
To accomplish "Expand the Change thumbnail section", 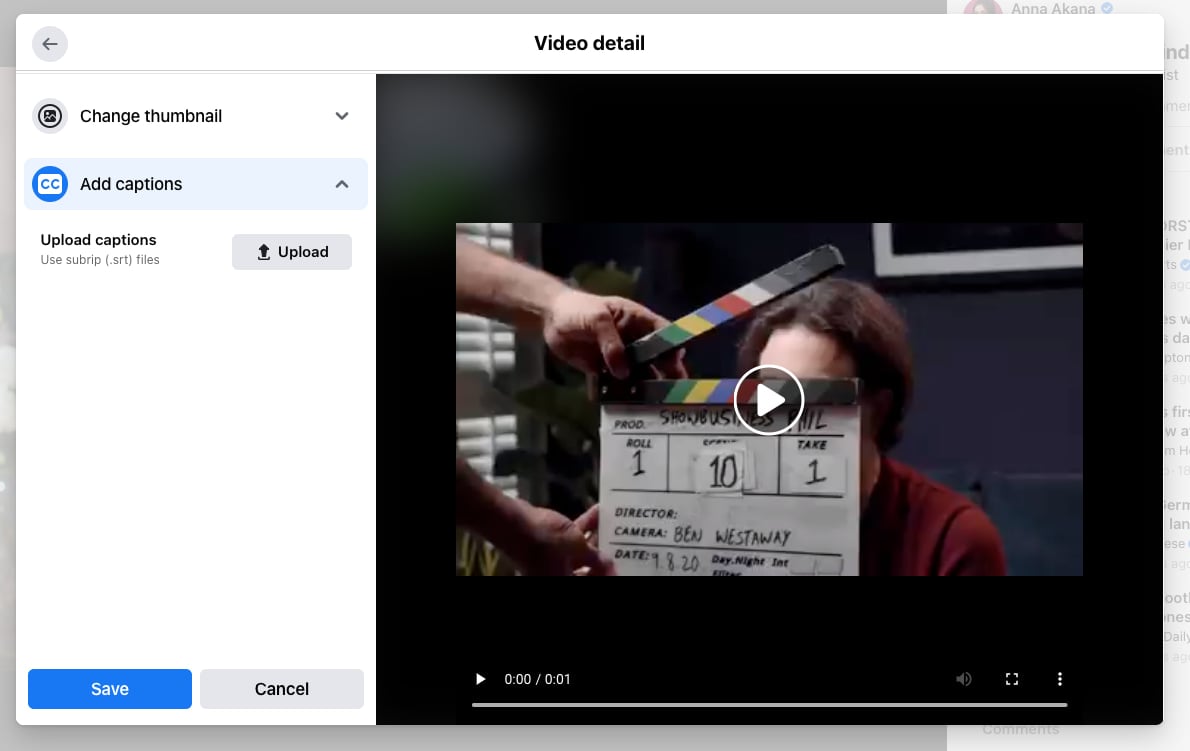I will (x=341, y=115).
